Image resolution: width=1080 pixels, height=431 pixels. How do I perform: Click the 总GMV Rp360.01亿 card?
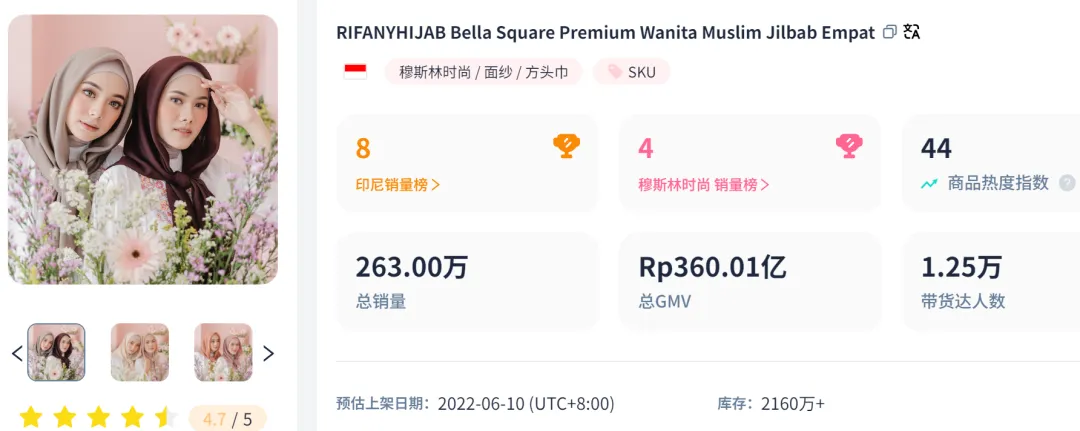coord(749,282)
